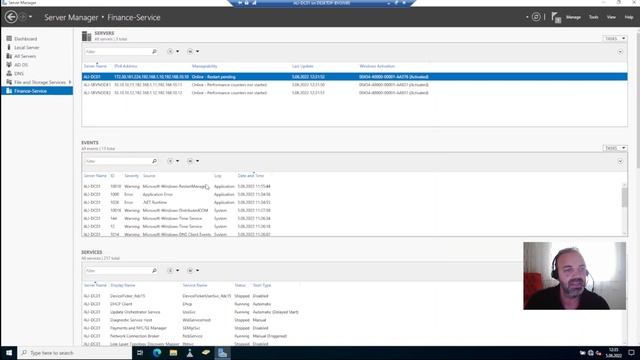The height and width of the screenshot is (360, 640).
Task: Expand the navigation history dropdown in header
Action: pyautogui.click(x=31, y=17)
